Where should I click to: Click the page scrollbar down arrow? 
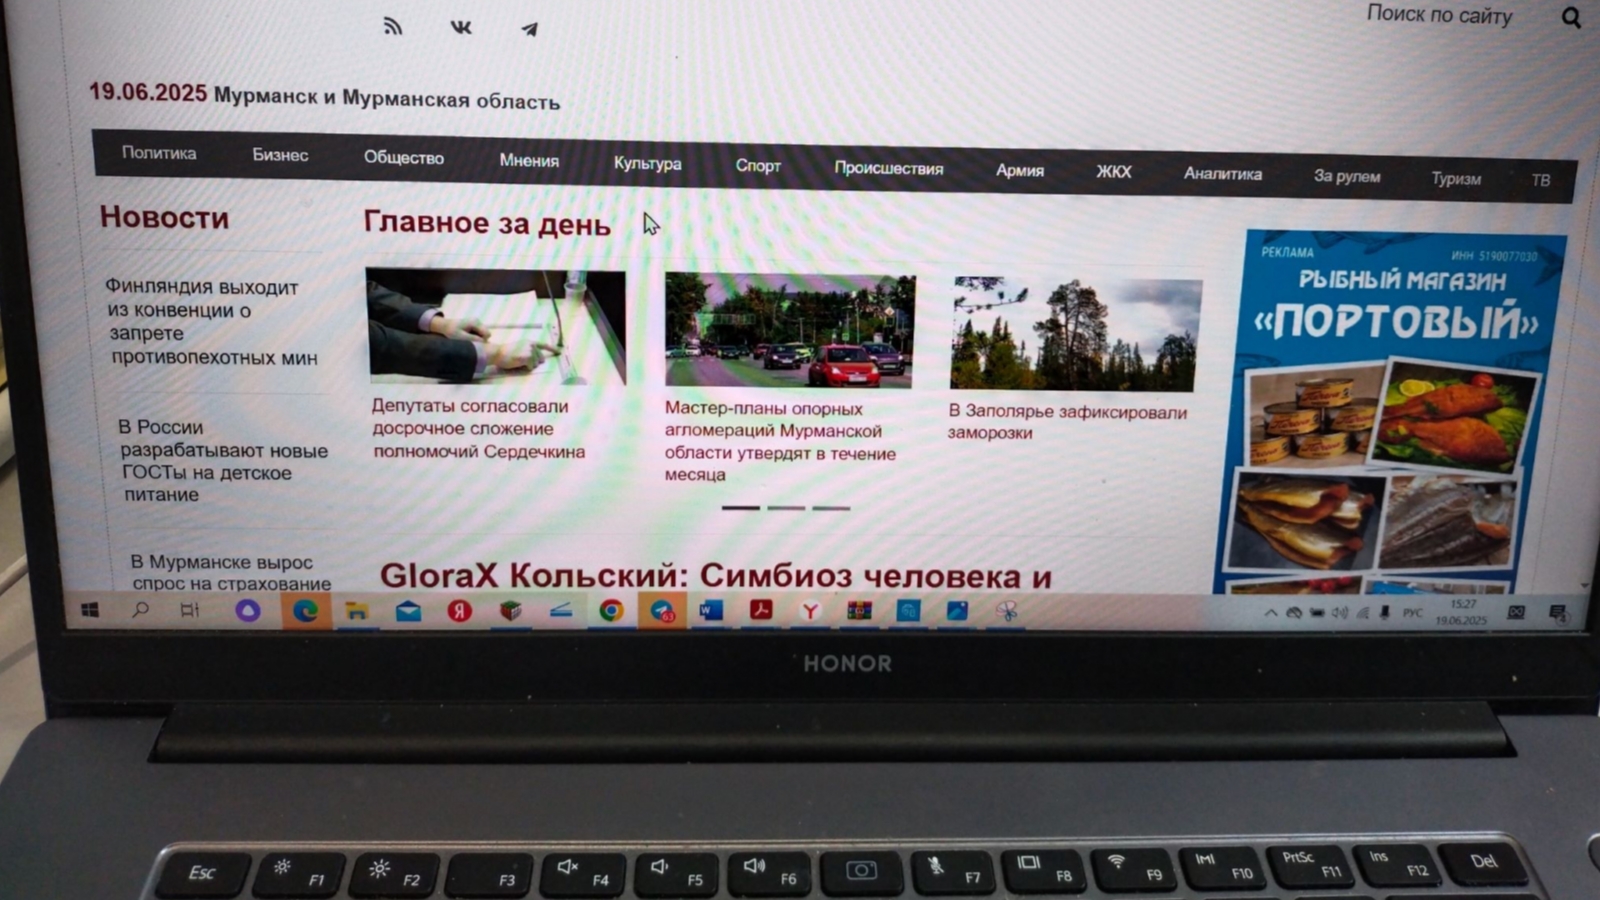click(1585, 585)
